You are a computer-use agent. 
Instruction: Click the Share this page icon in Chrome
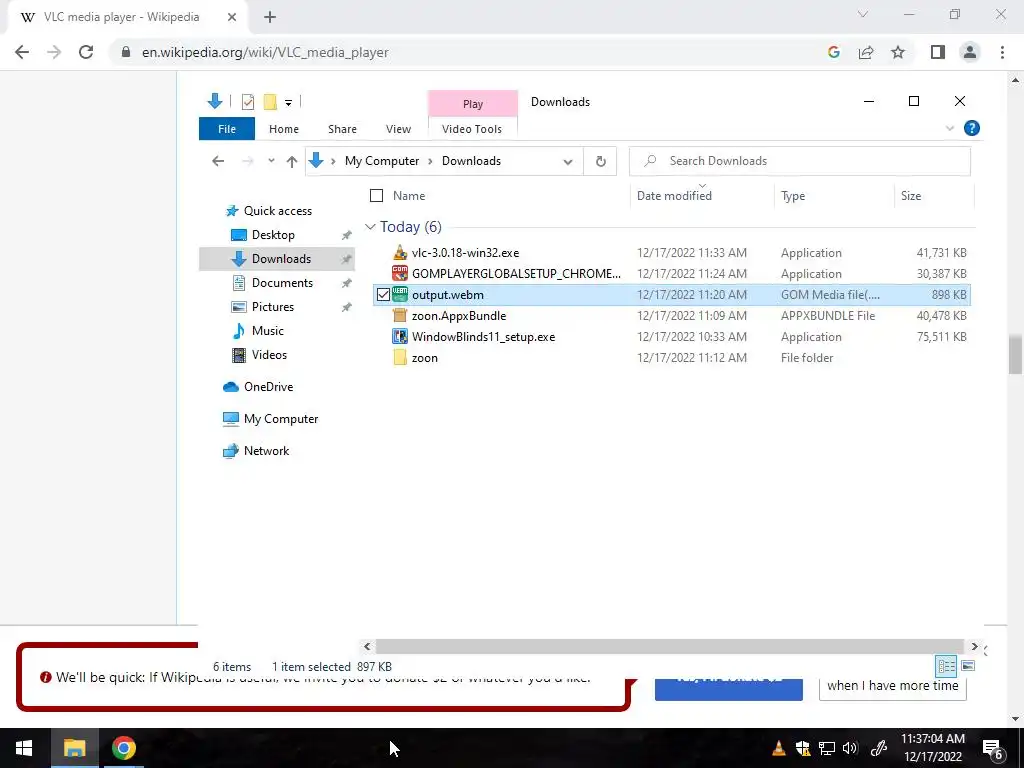tap(866, 52)
